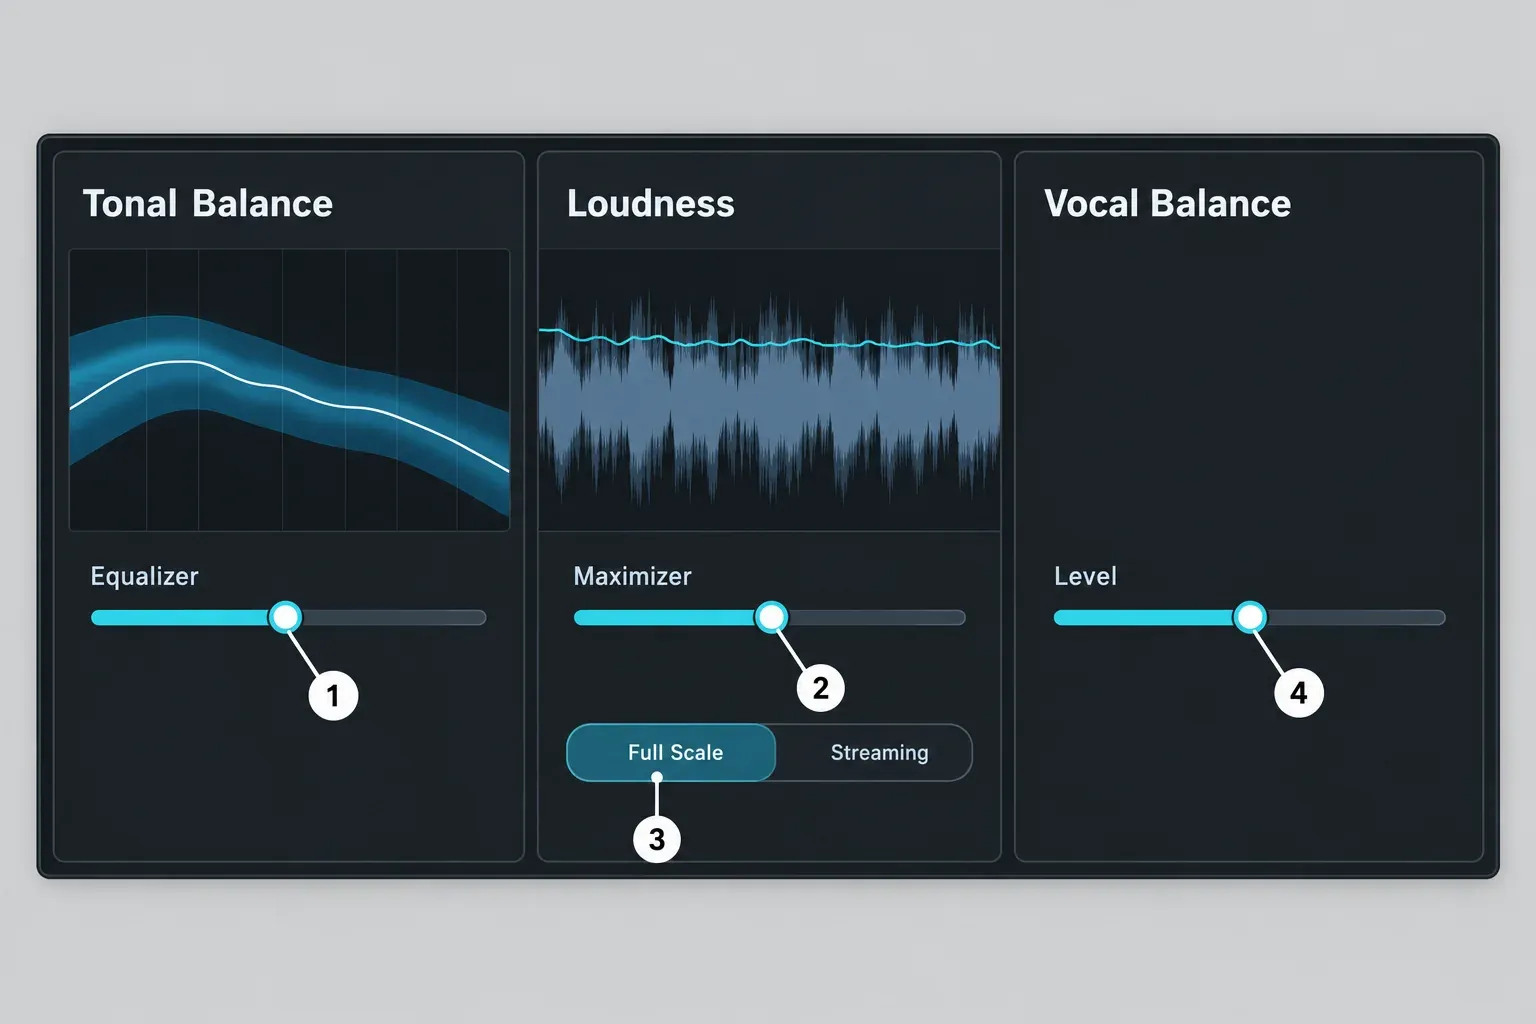Switch to Streaming loudness mode

pos(874,752)
